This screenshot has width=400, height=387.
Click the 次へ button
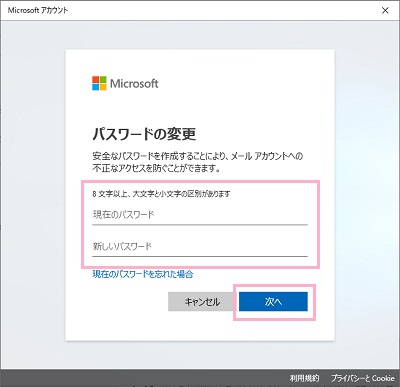273,302
